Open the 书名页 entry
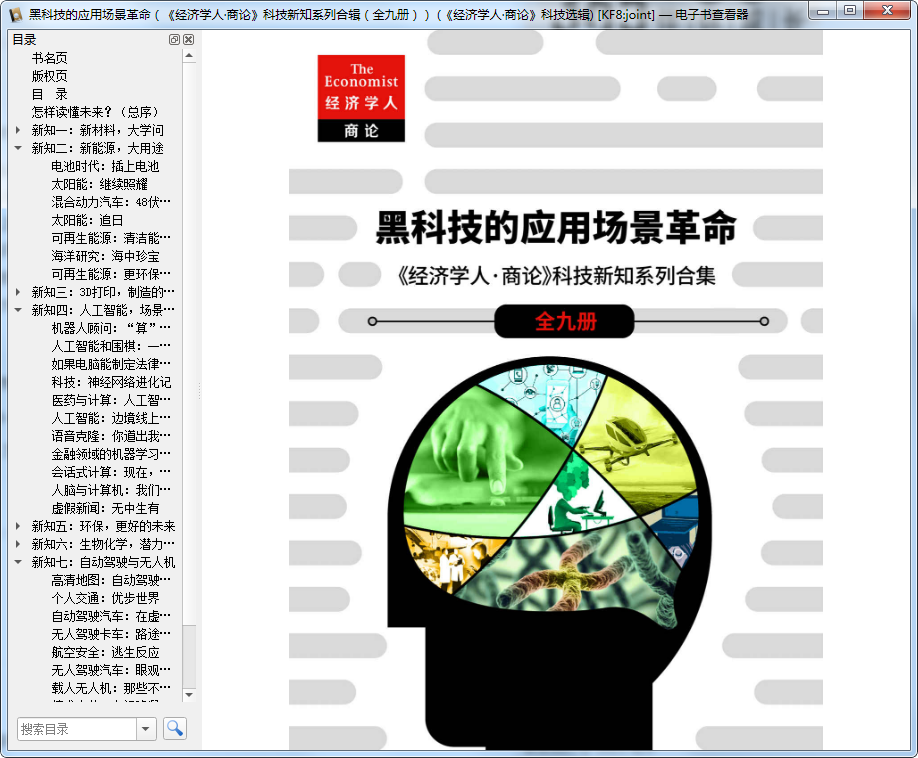The height and width of the screenshot is (758, 918). point(49,58)
